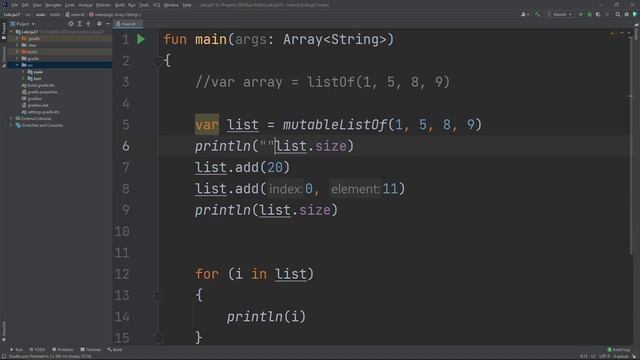Image resolution: width=640 pixels, height=360 pixels.
Task: Select gradle.properties file in project tree
Action: pyautogui.click(x=40, y=92)
